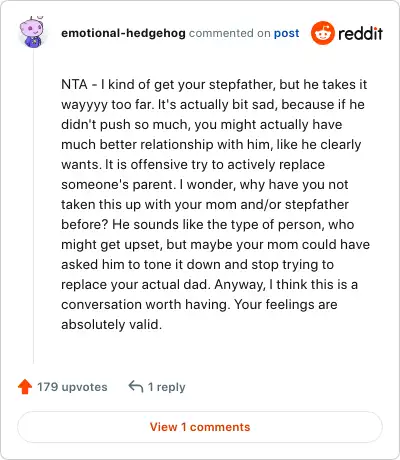400x460 pixels.
Task: Click the orange upvote arrow icon
Action: (25, 387)
